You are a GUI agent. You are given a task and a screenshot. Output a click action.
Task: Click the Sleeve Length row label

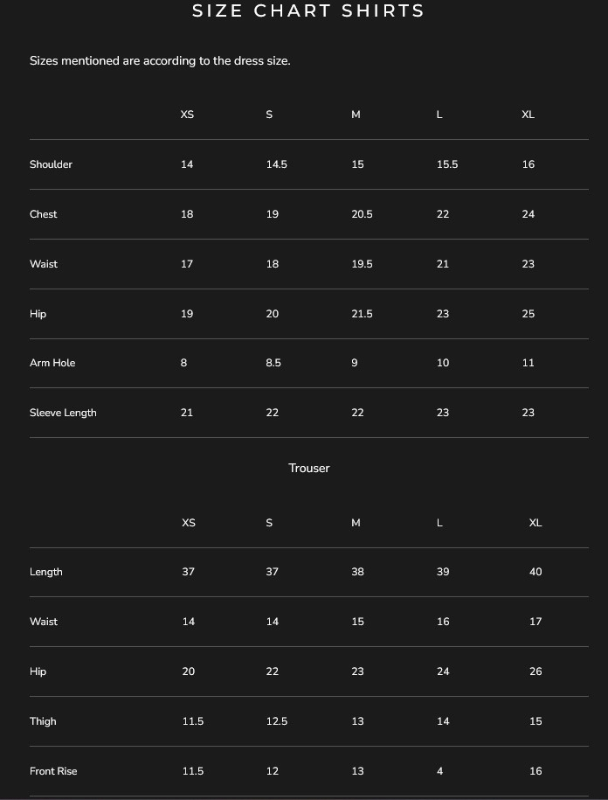point(63,413)
